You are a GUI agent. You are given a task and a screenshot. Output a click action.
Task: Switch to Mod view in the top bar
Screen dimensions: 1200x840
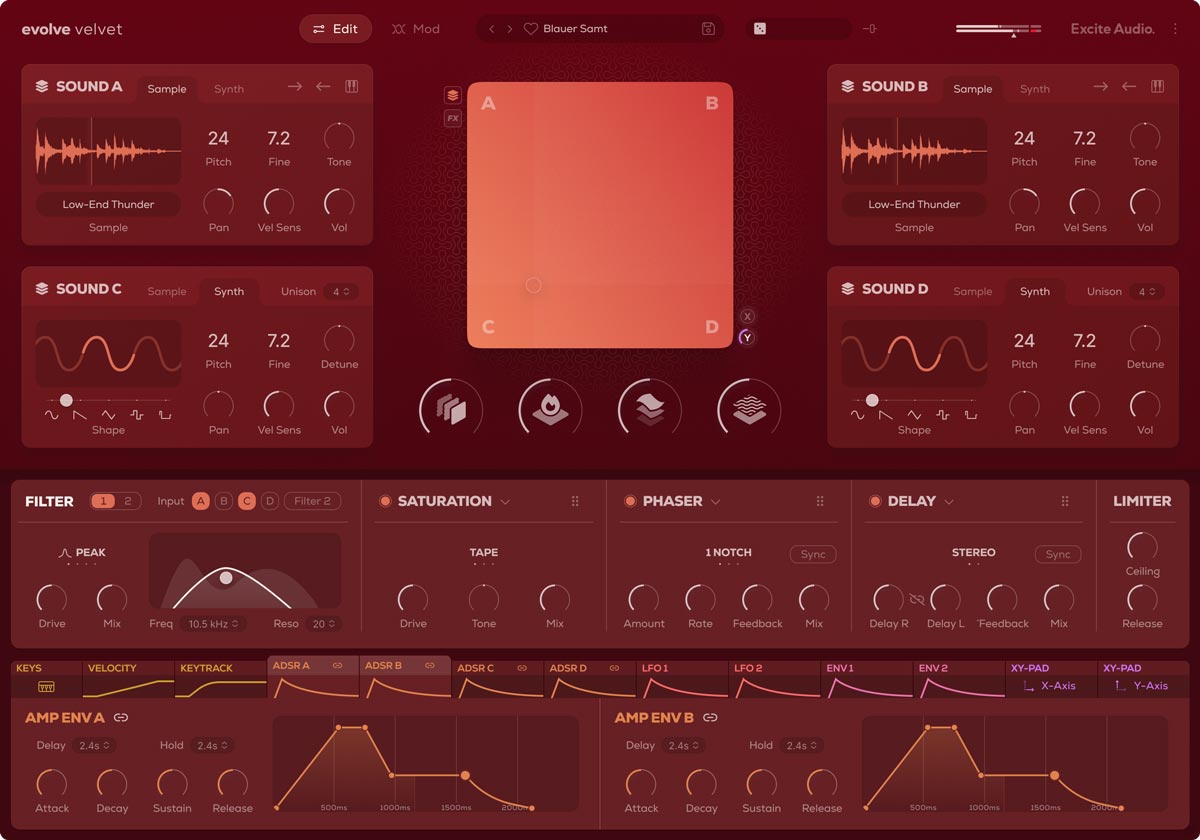click(x=416, y=28)
